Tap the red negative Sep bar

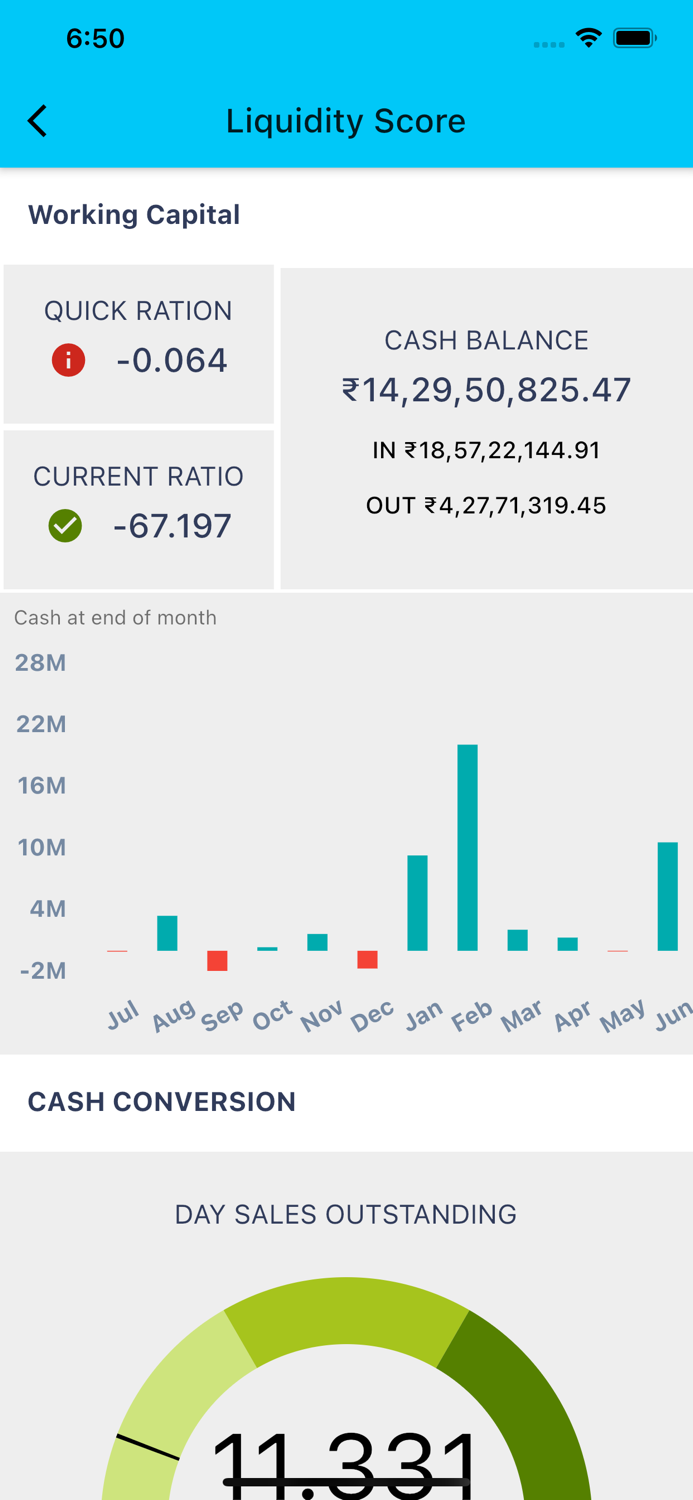coord(218,963)
